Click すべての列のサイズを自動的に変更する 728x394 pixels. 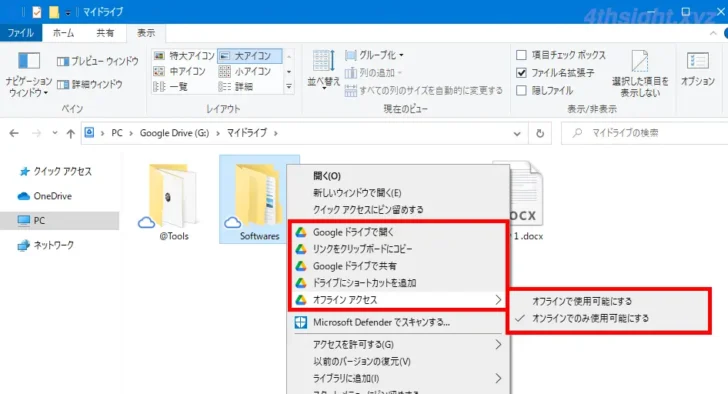tap(424, 90)
